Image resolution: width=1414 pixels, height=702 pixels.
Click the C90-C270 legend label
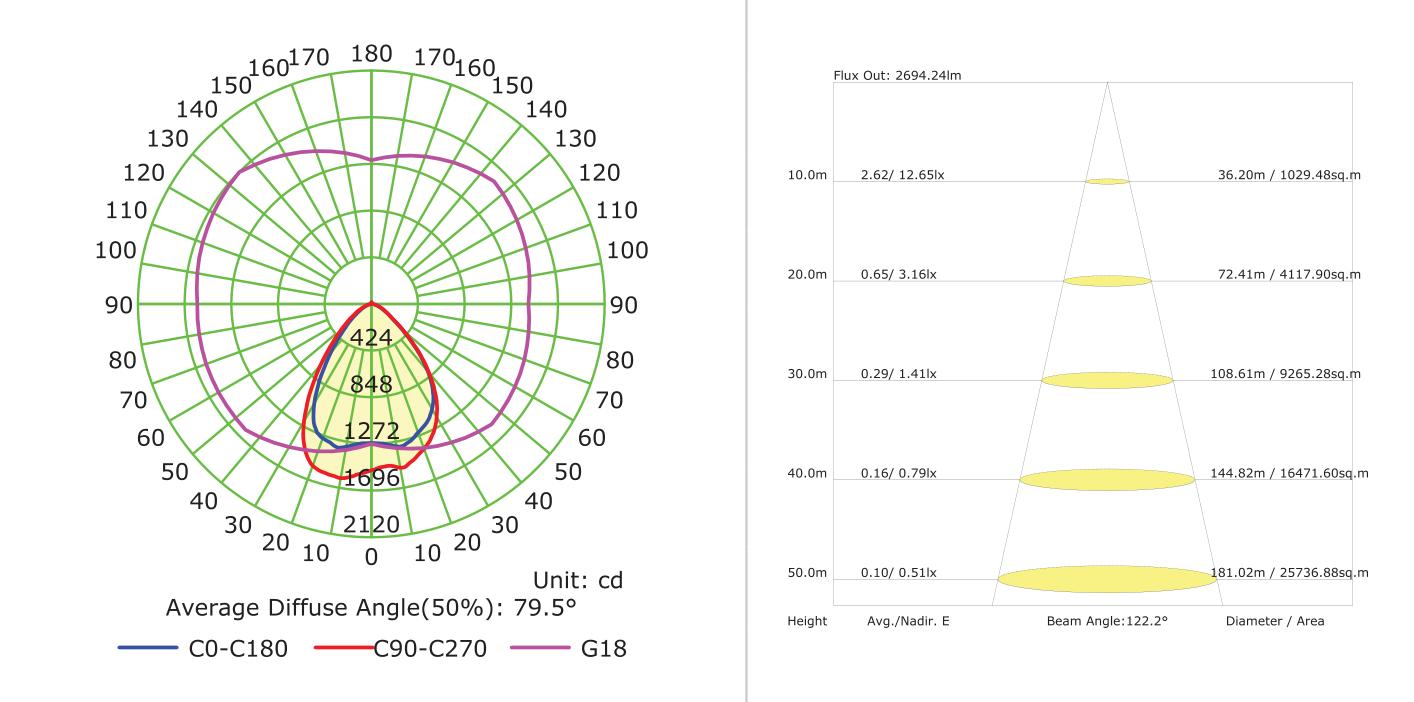[x=431, y=649]
